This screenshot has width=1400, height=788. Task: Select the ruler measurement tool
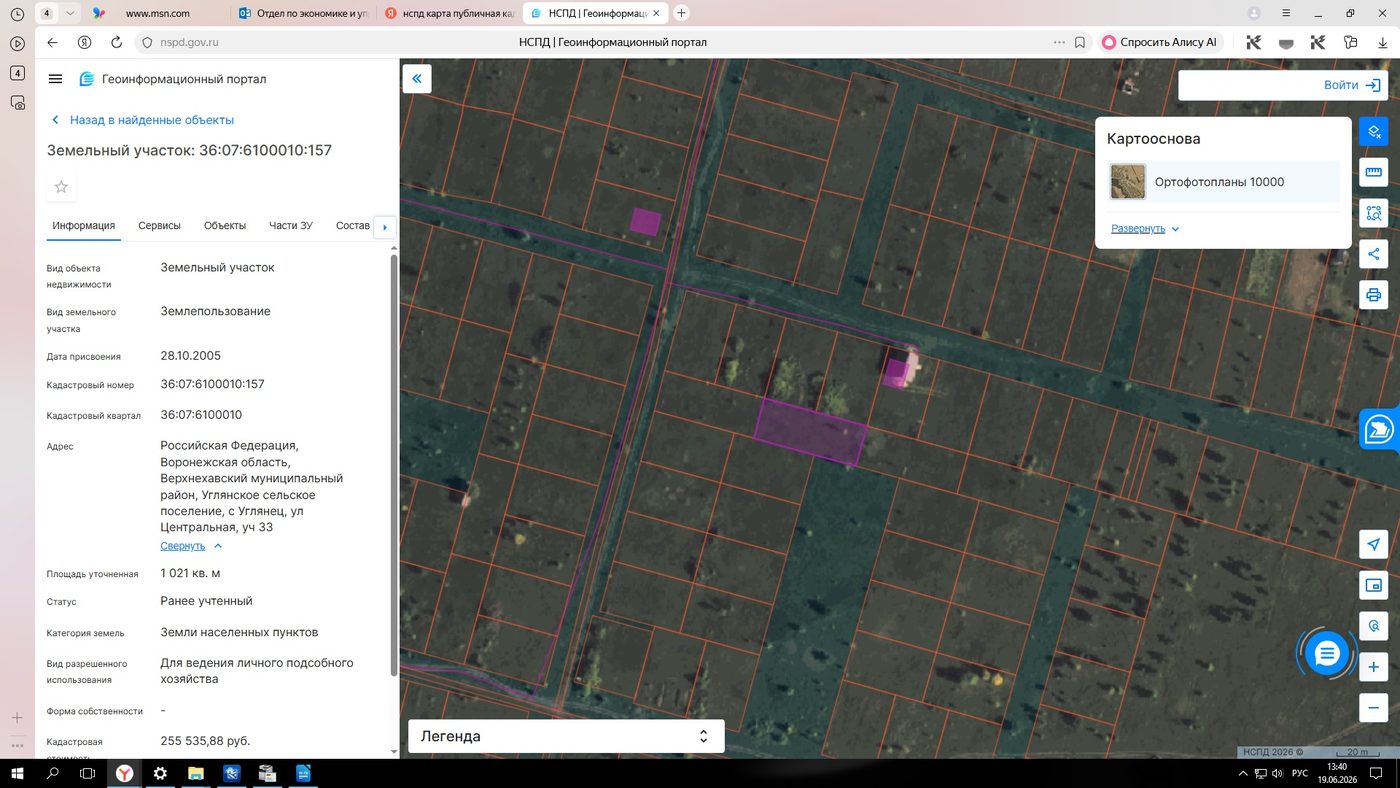pos(1374,172)
